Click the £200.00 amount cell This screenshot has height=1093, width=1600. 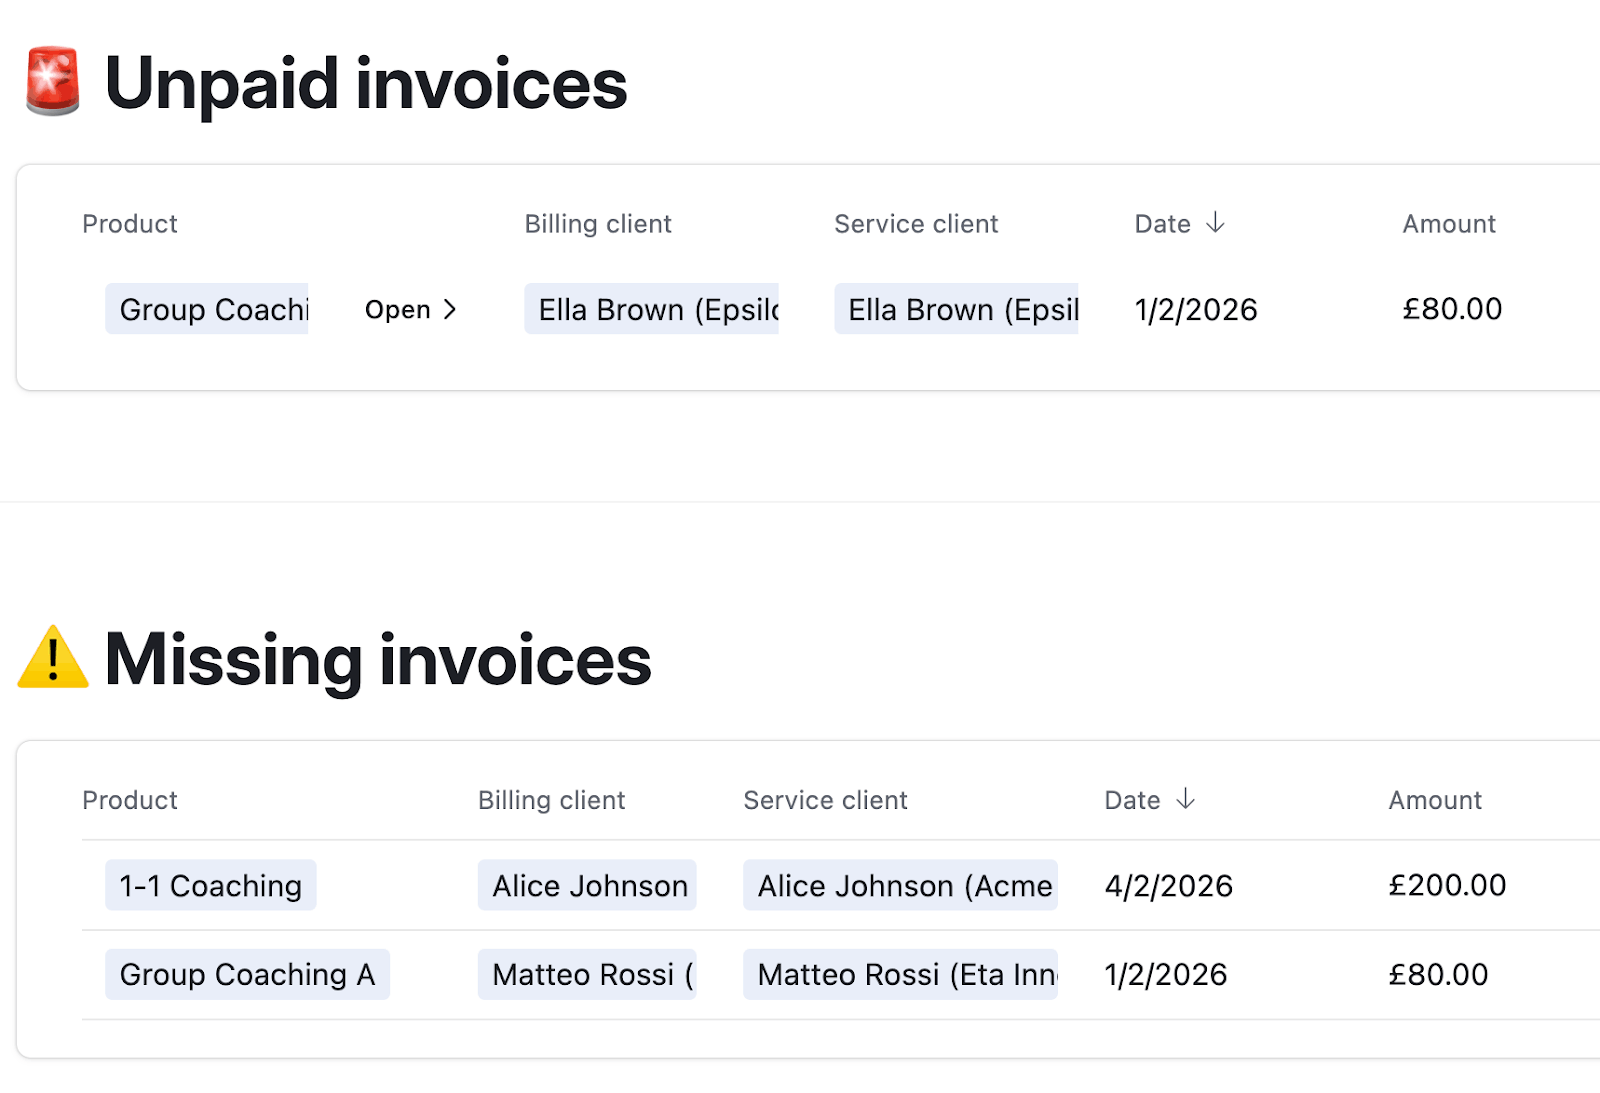[1447, 885]
